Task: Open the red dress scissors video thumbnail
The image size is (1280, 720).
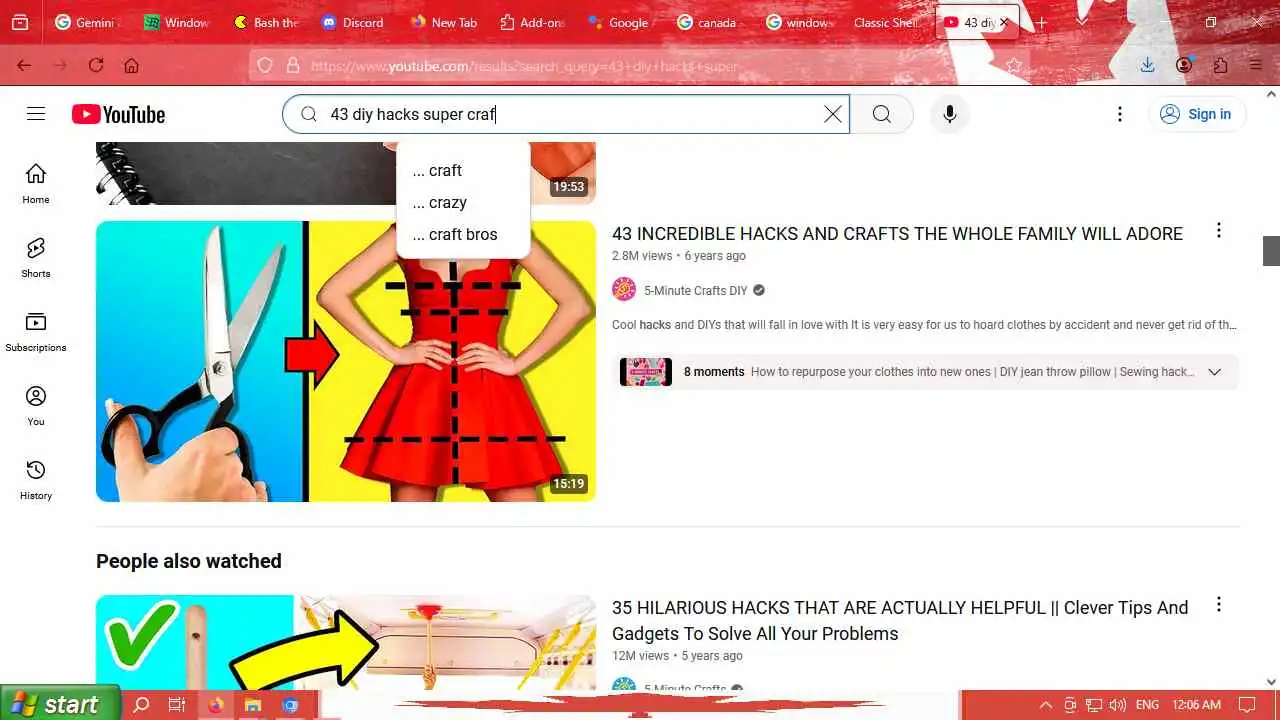Action: point(346,361)
